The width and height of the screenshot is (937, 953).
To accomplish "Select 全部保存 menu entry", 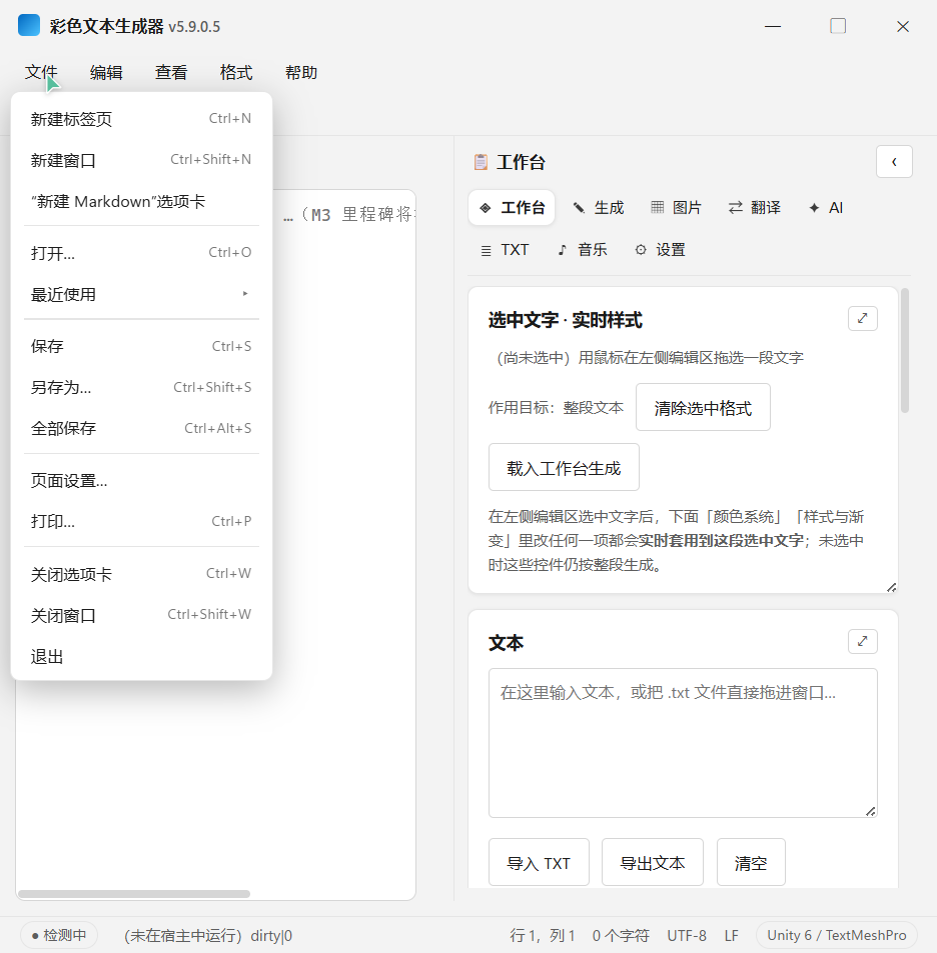I will (x=141, y=428).
